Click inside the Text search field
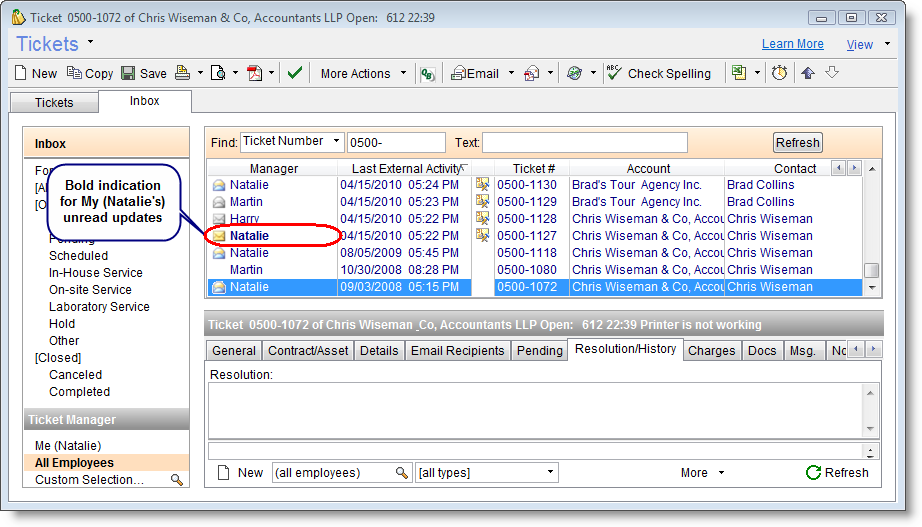The height and width of the screenshot is (527, 922). point(585,143)
